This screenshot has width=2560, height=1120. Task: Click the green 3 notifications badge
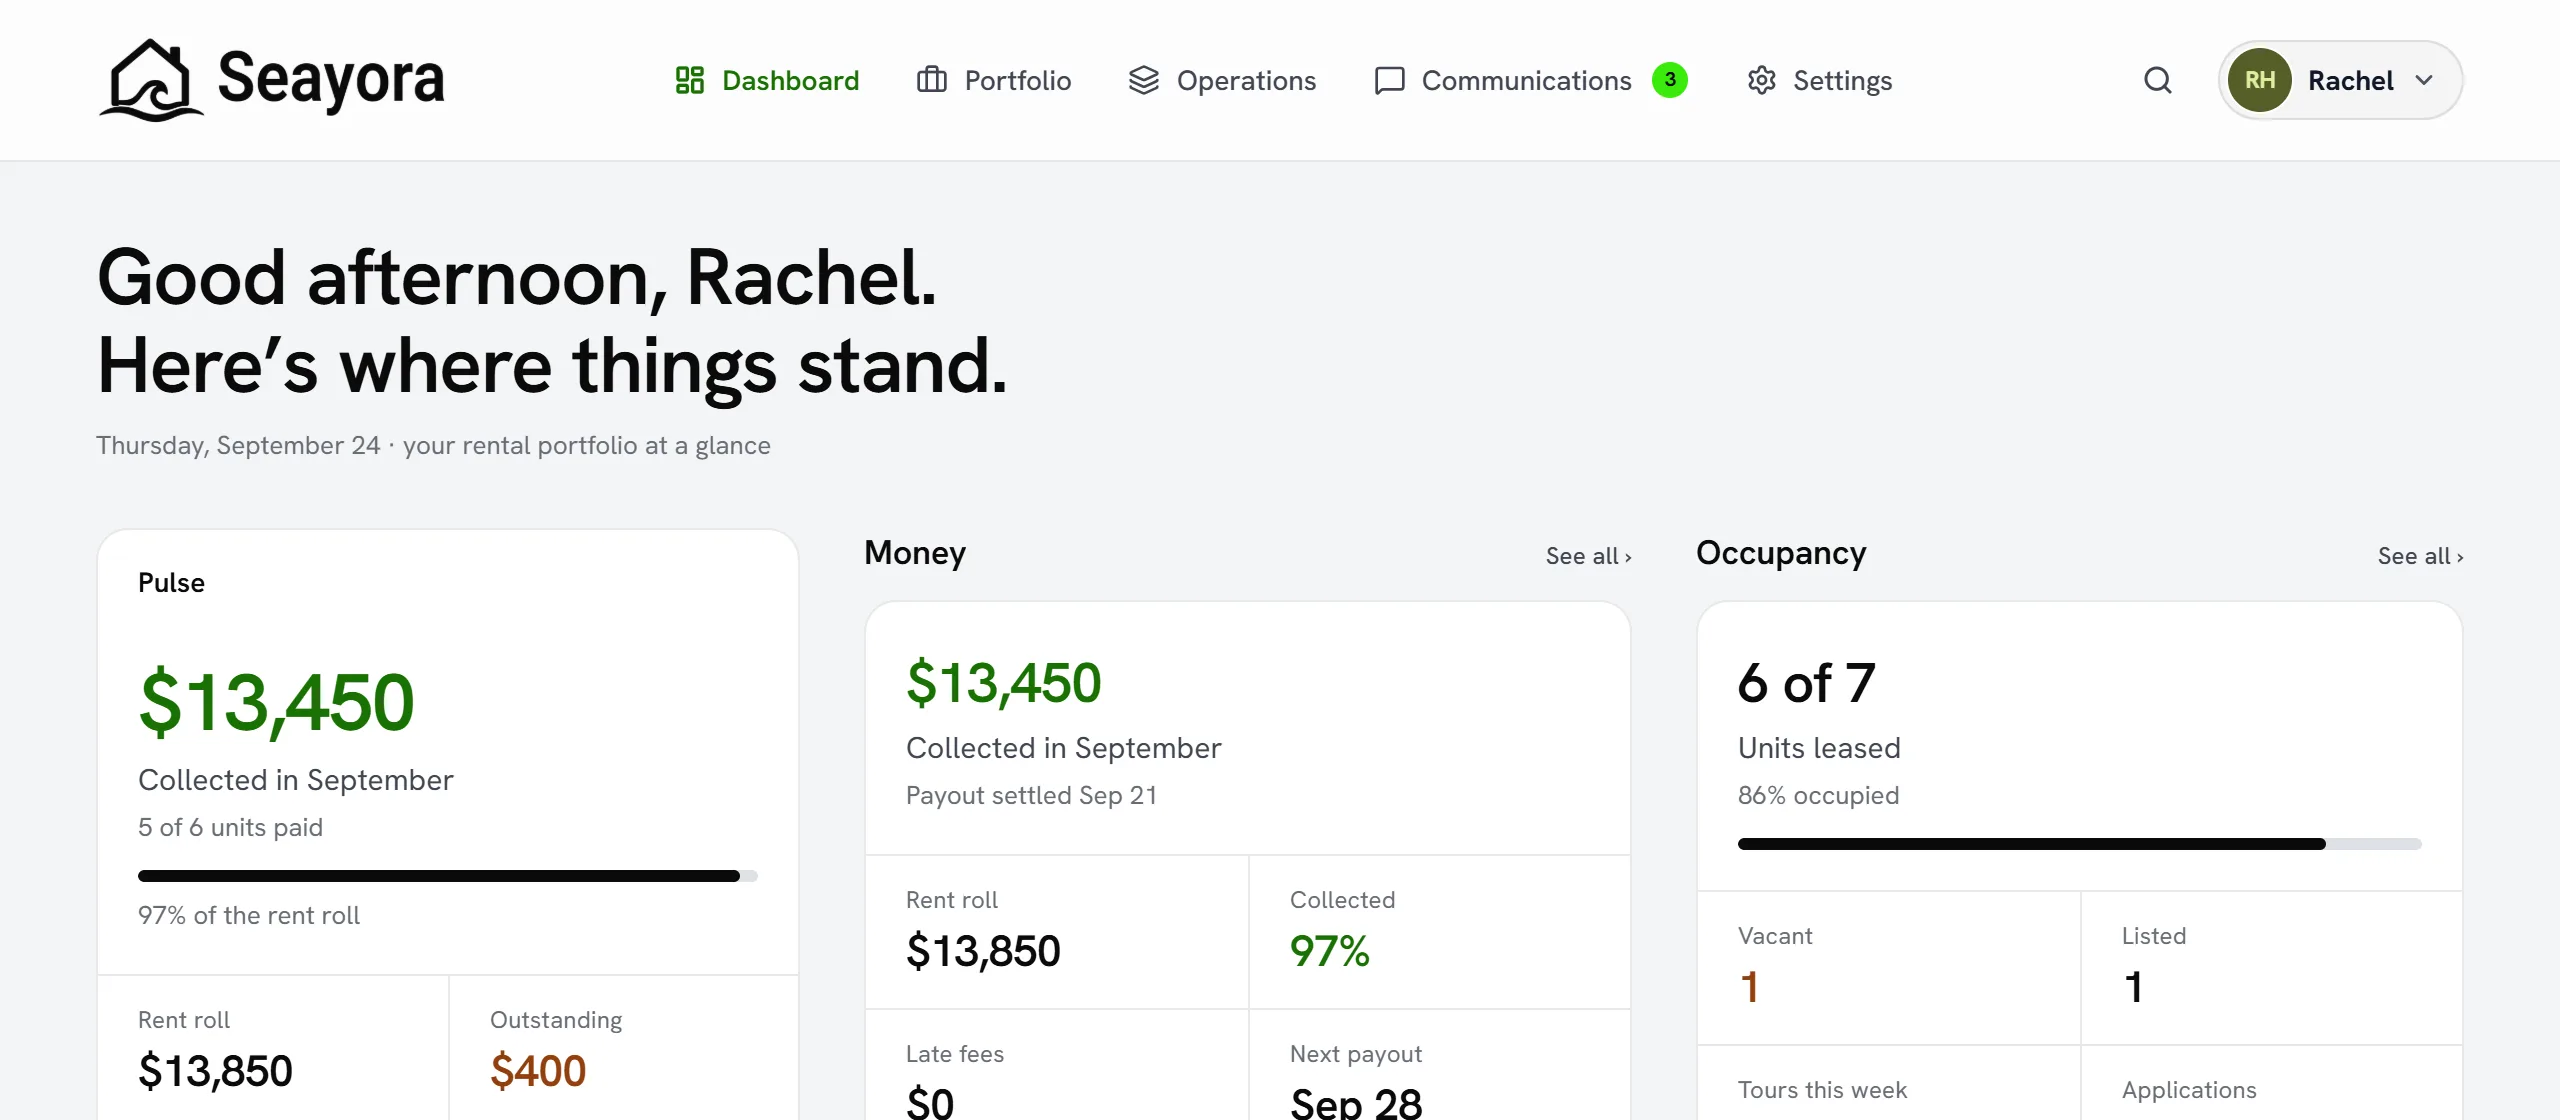point(1670,80)
